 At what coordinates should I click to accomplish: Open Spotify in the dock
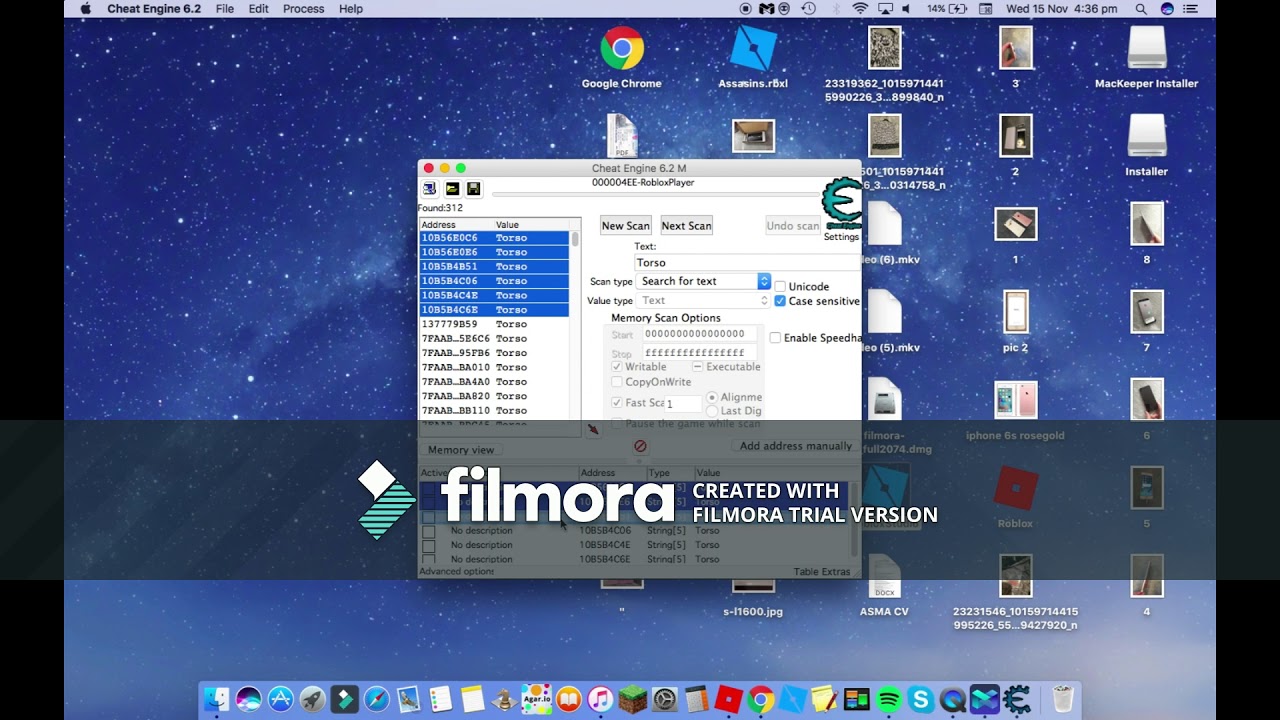pyautogui.click(x=889, y=699)
